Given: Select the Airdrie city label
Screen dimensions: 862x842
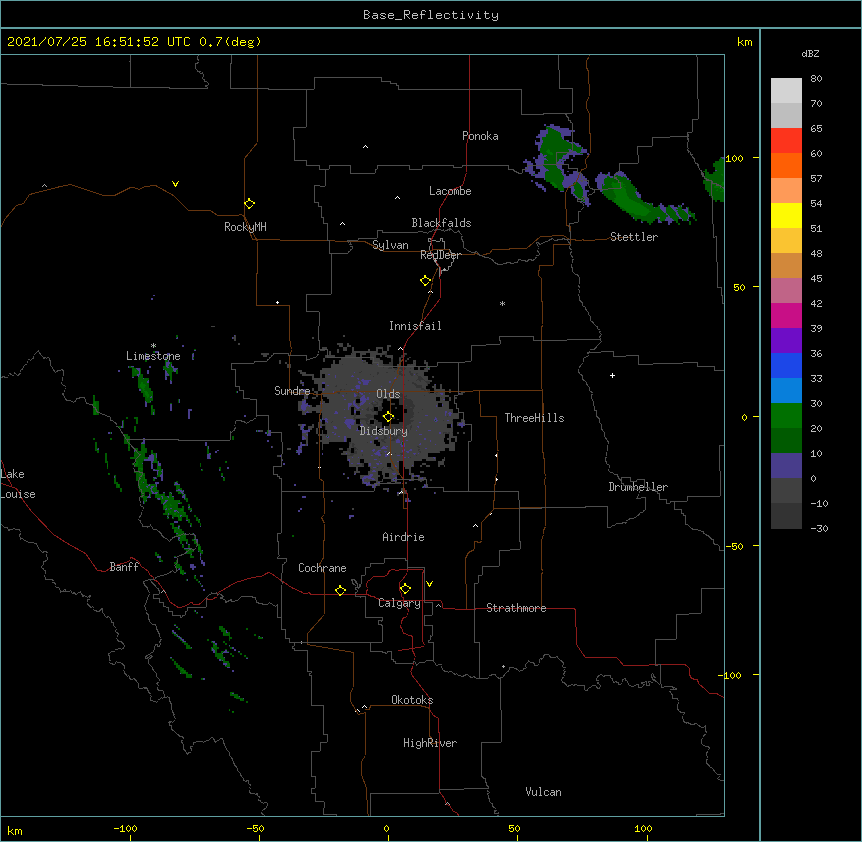Looking at the screenshot, I should pyautogui.click(x=404, y=537).
